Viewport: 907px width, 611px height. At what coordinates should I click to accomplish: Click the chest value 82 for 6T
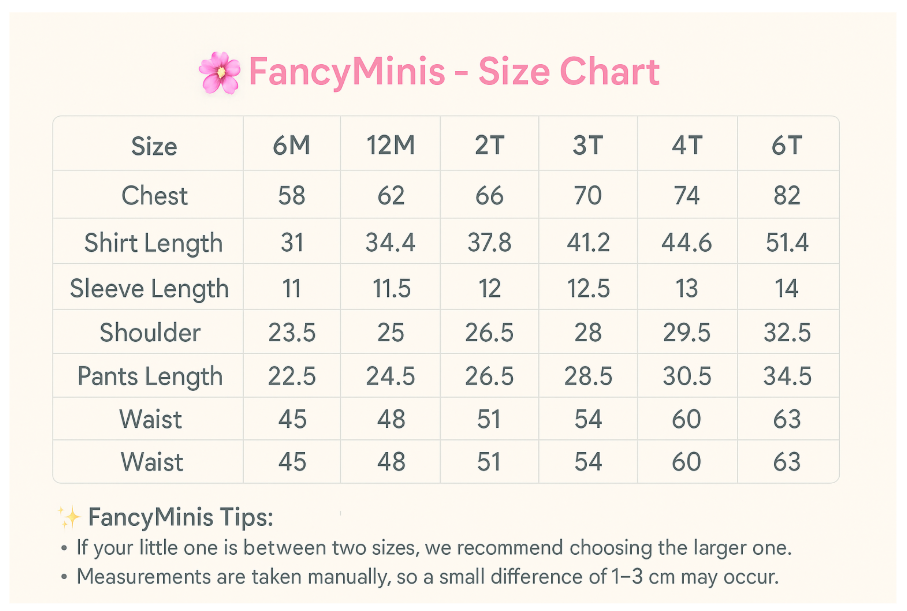pos(787,196)
